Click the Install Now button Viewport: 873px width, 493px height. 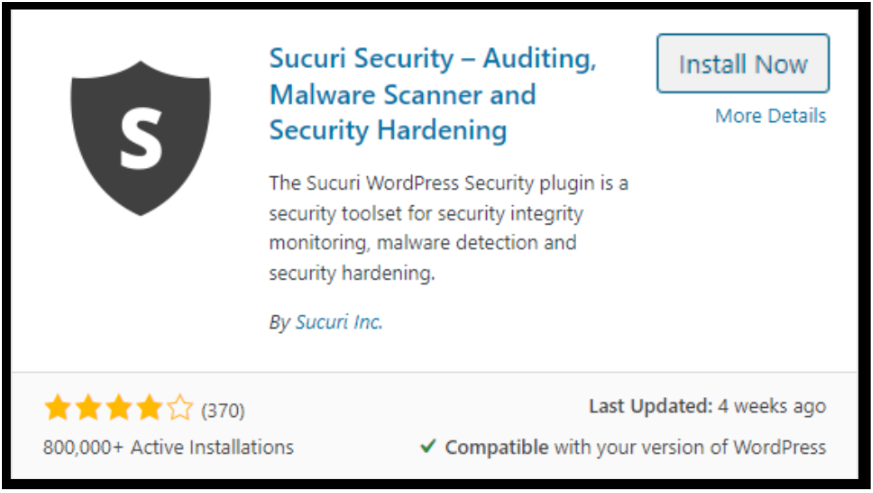pyautogui.click(x=743, y=64)
